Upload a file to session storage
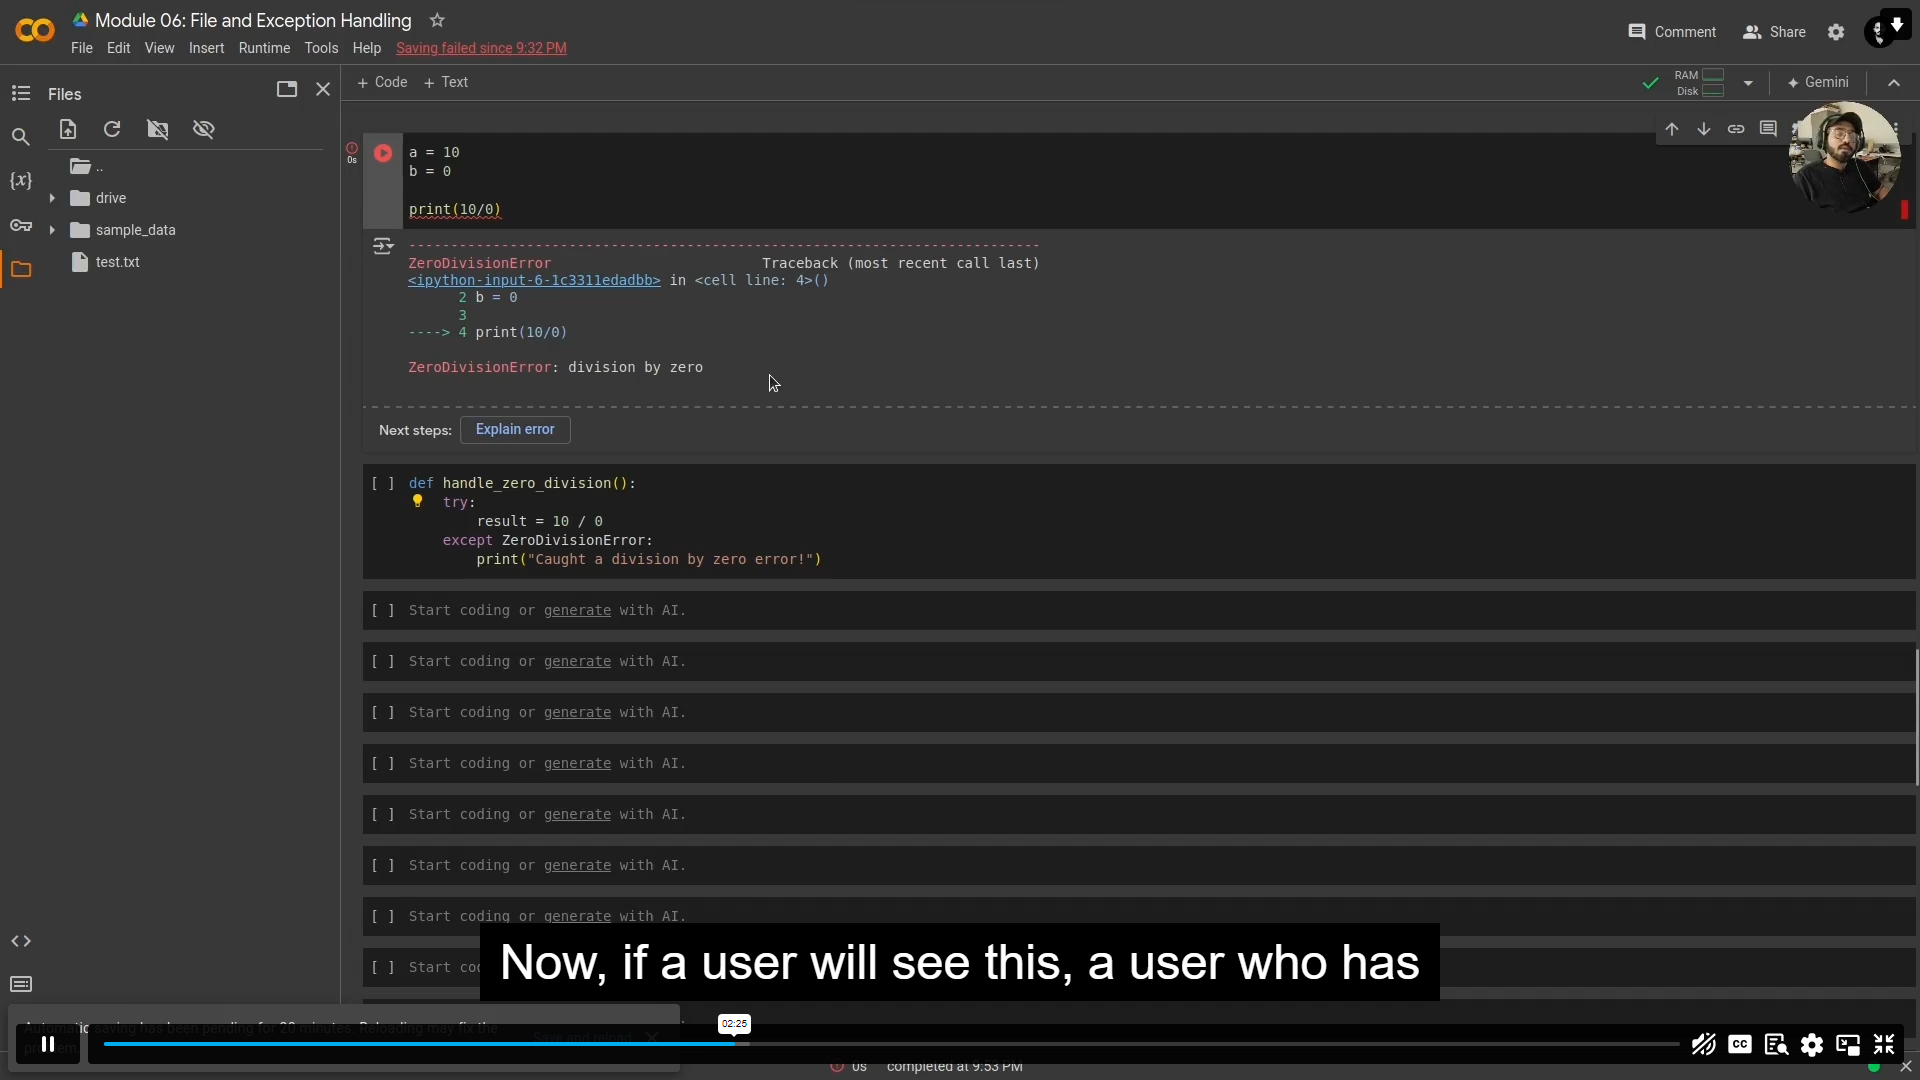The image size is (1920, 1080). coord(67,129)
